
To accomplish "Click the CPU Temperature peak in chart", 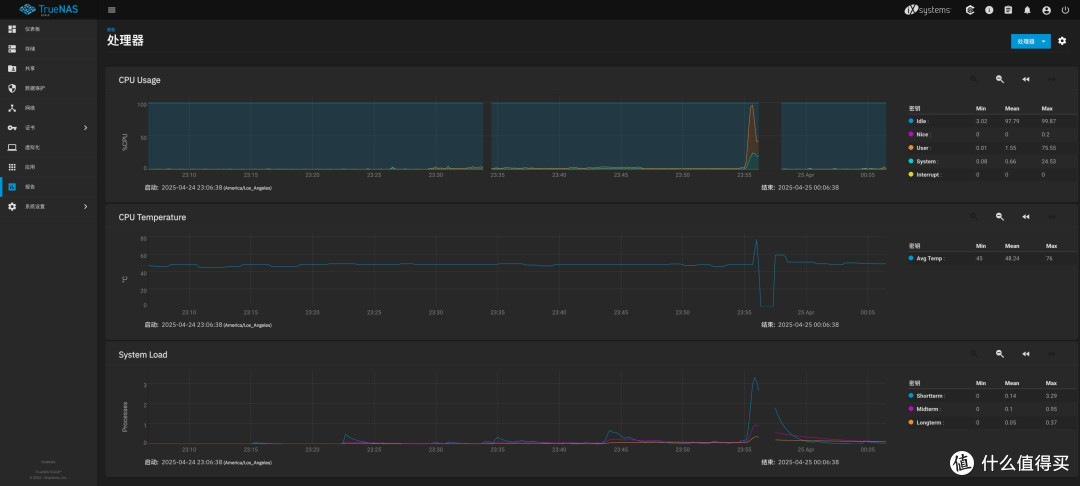I will (x=756, y=241).
